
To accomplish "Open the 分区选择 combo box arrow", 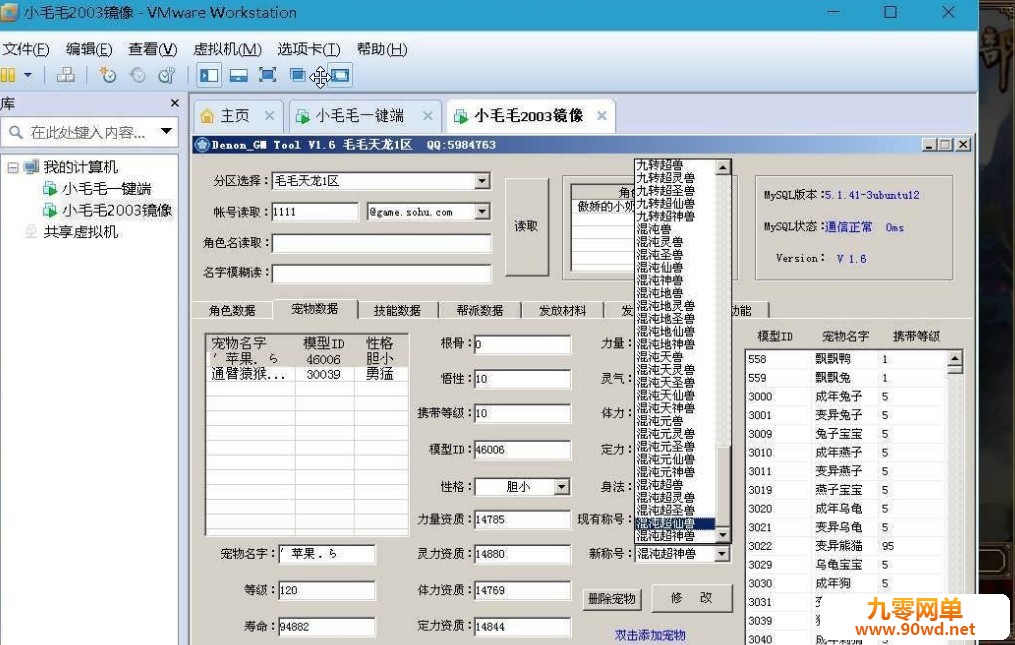I will coord(482,181).
